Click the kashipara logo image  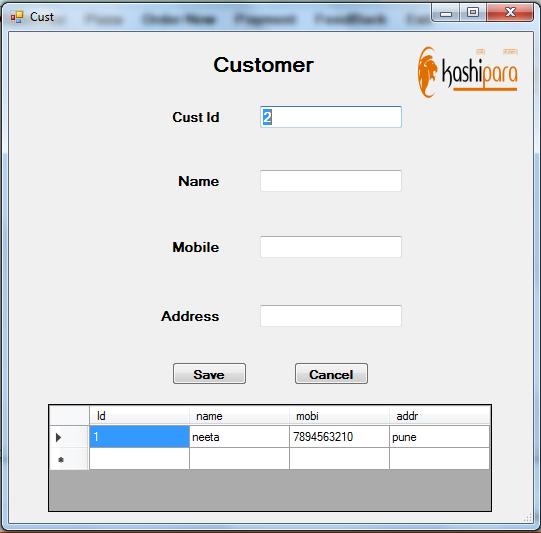coord(468,72)
